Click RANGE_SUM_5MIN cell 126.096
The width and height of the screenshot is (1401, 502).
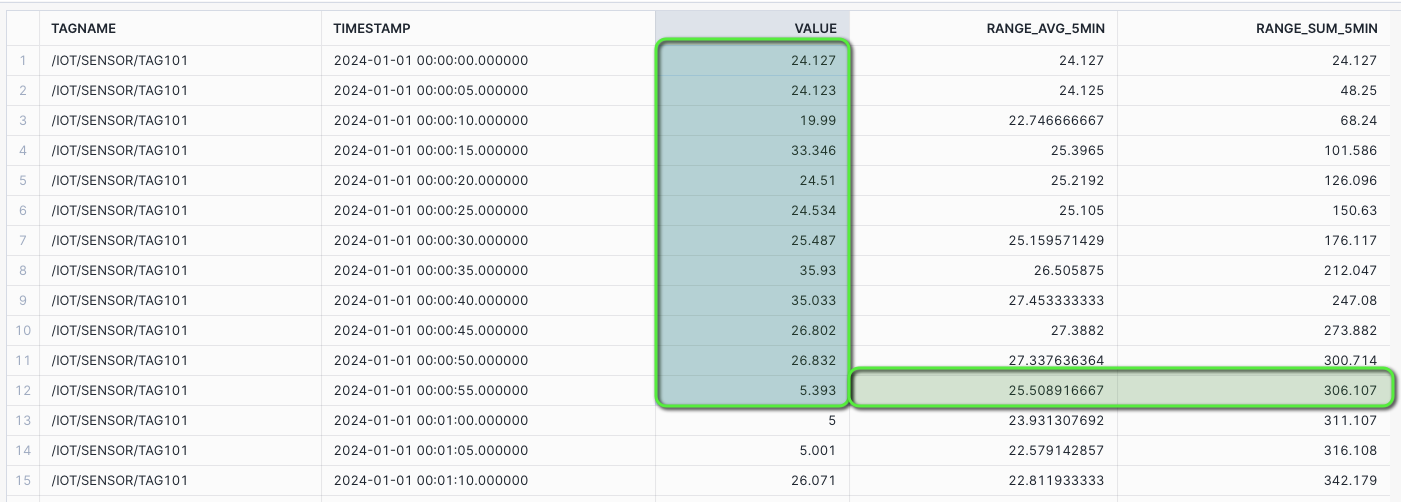click(x=1254, y=180)
